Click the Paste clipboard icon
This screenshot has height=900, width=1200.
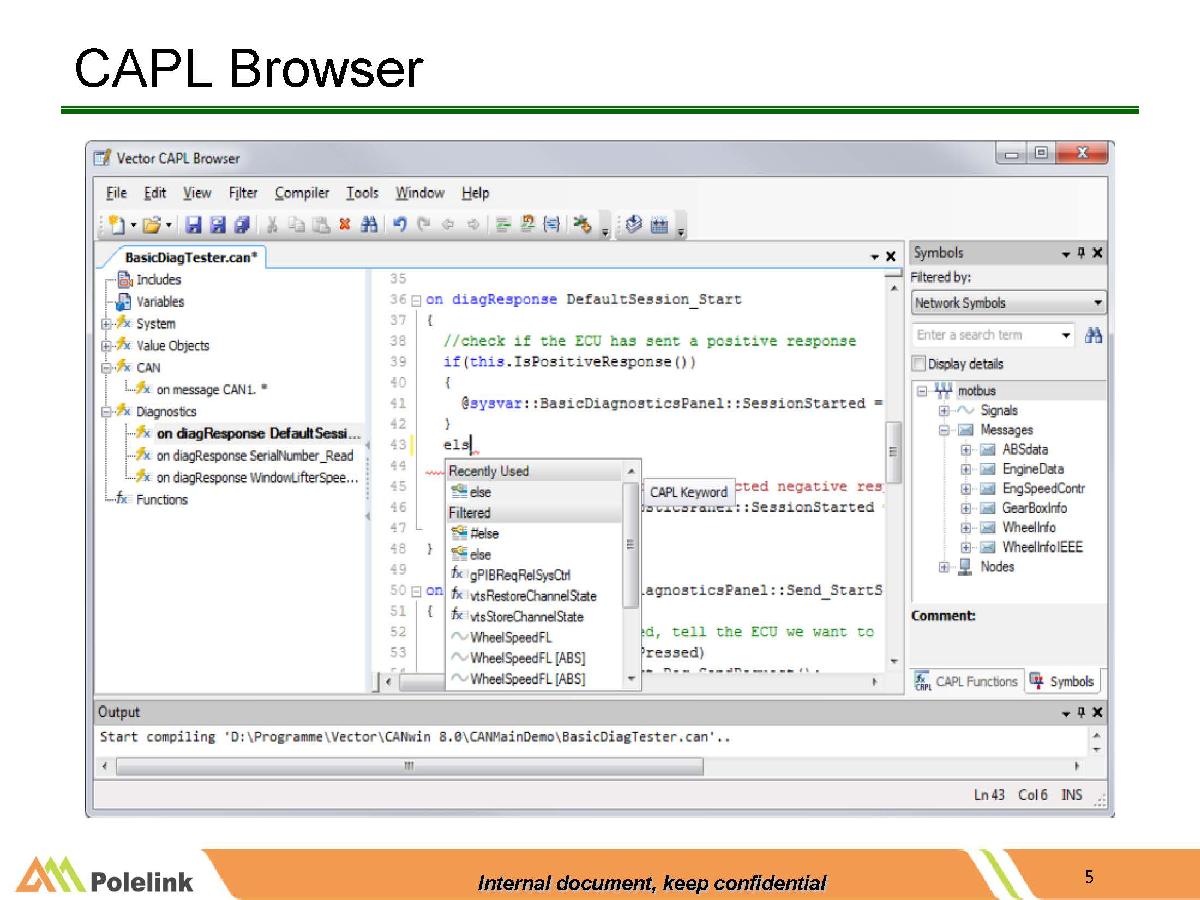[320, 225]
